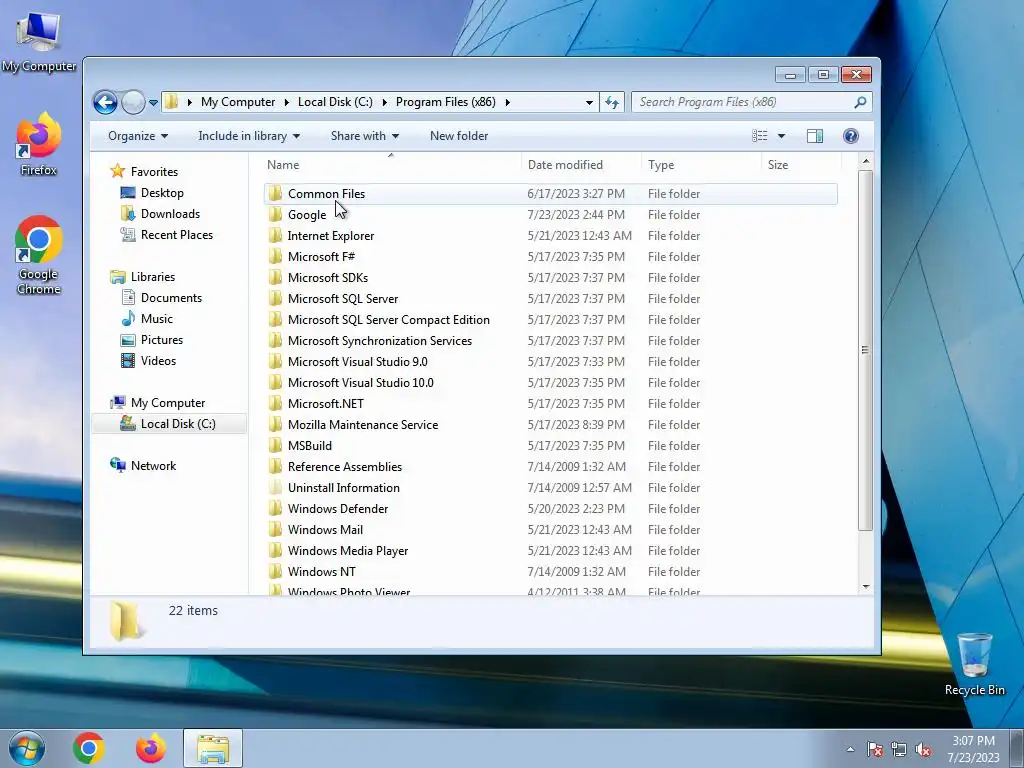Click the Help question mark icon

(850, 136)
